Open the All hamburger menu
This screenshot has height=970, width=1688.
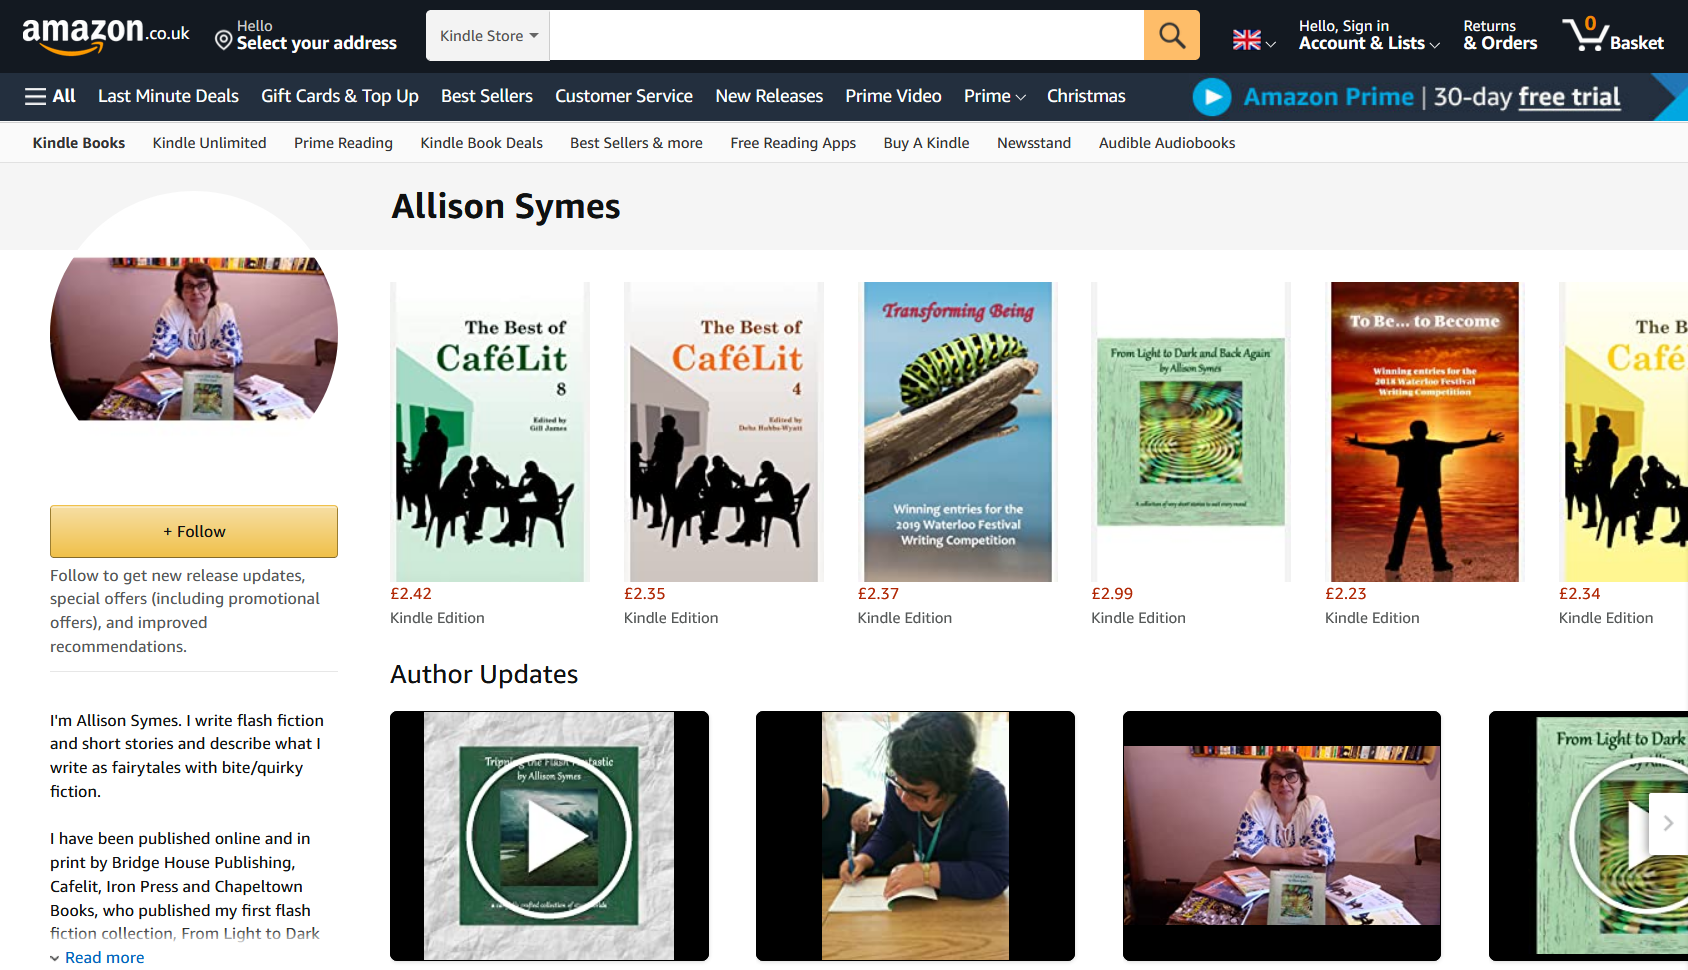click(50, 96)
